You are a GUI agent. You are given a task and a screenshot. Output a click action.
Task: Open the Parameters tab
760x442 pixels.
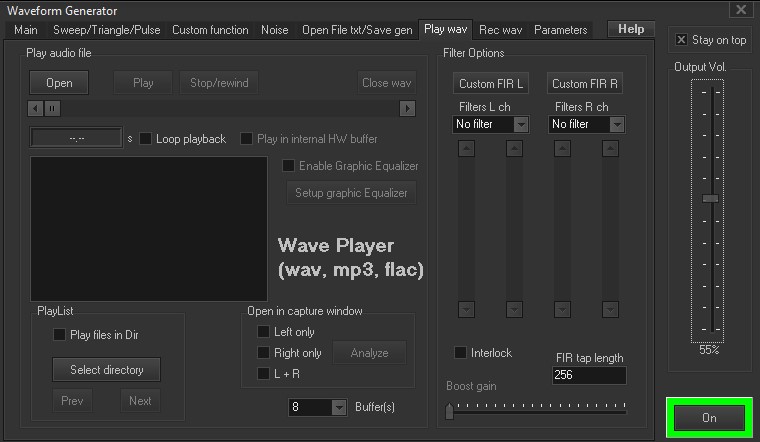(x=560, y=30)
